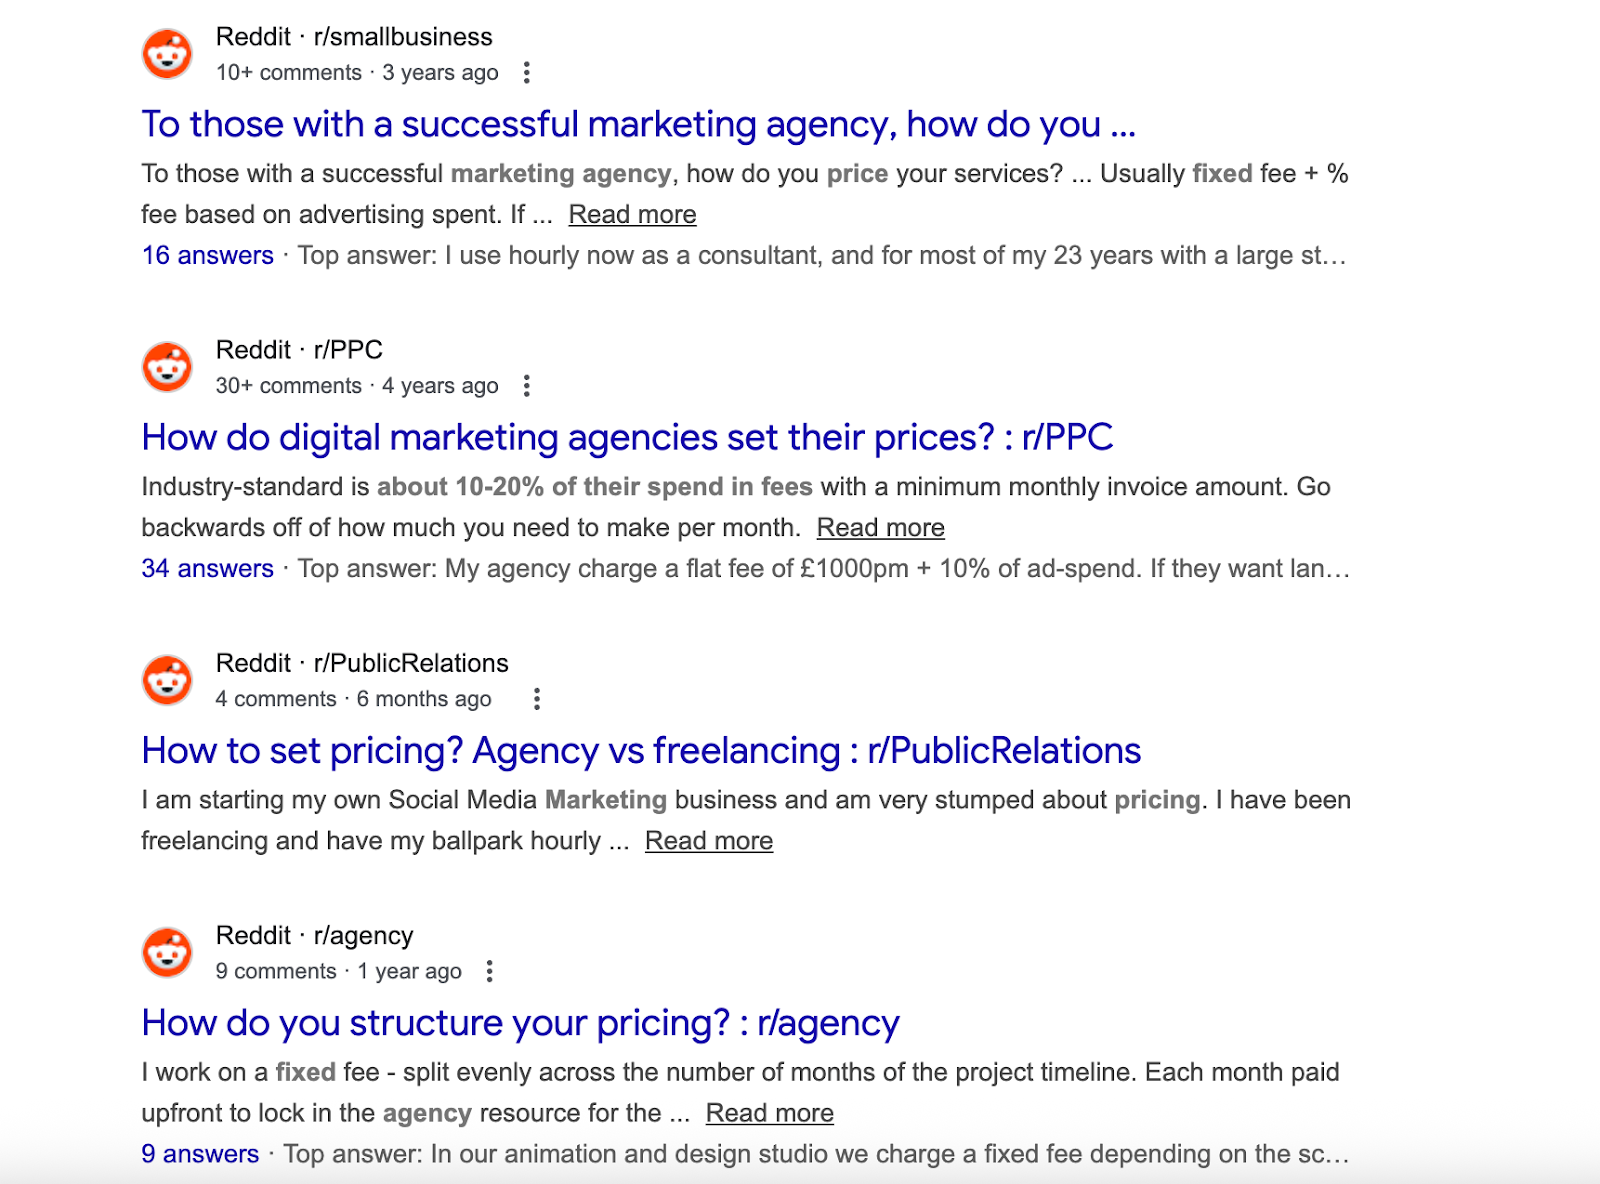Click the "9 answers" link on the r/agency result
The image size is (1600, 1184).
coord(199,1153)
